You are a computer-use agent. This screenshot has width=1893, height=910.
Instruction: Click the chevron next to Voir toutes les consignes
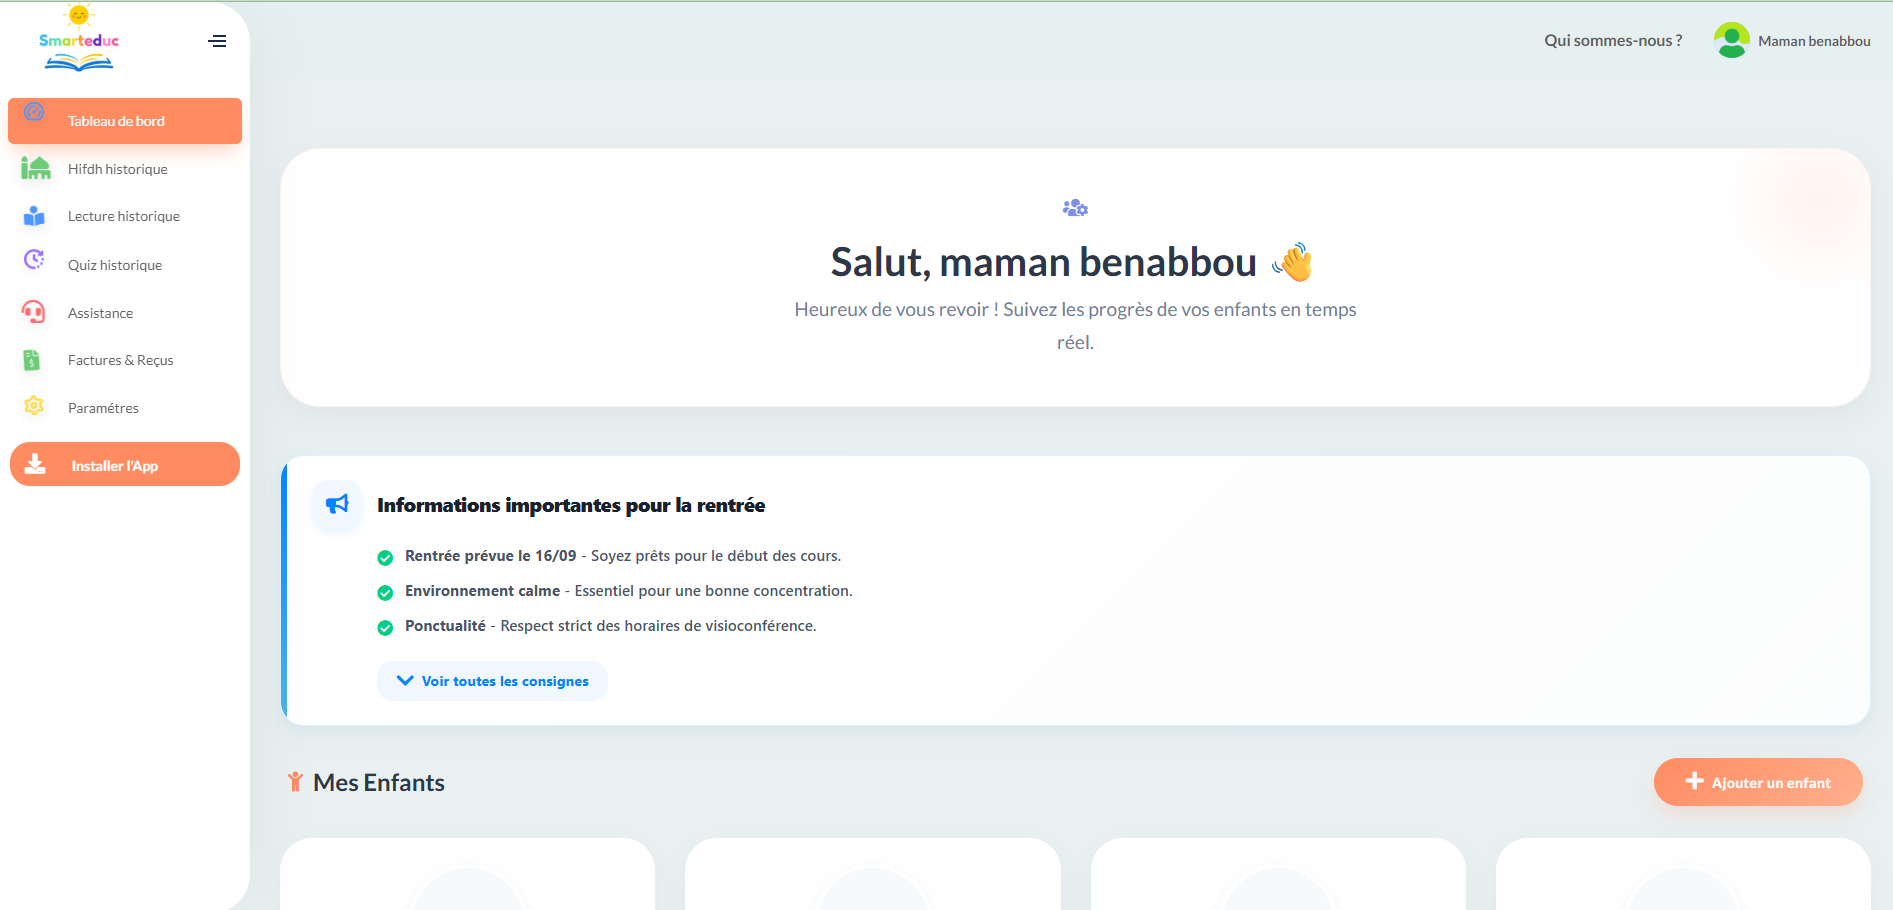coord(405,680)
